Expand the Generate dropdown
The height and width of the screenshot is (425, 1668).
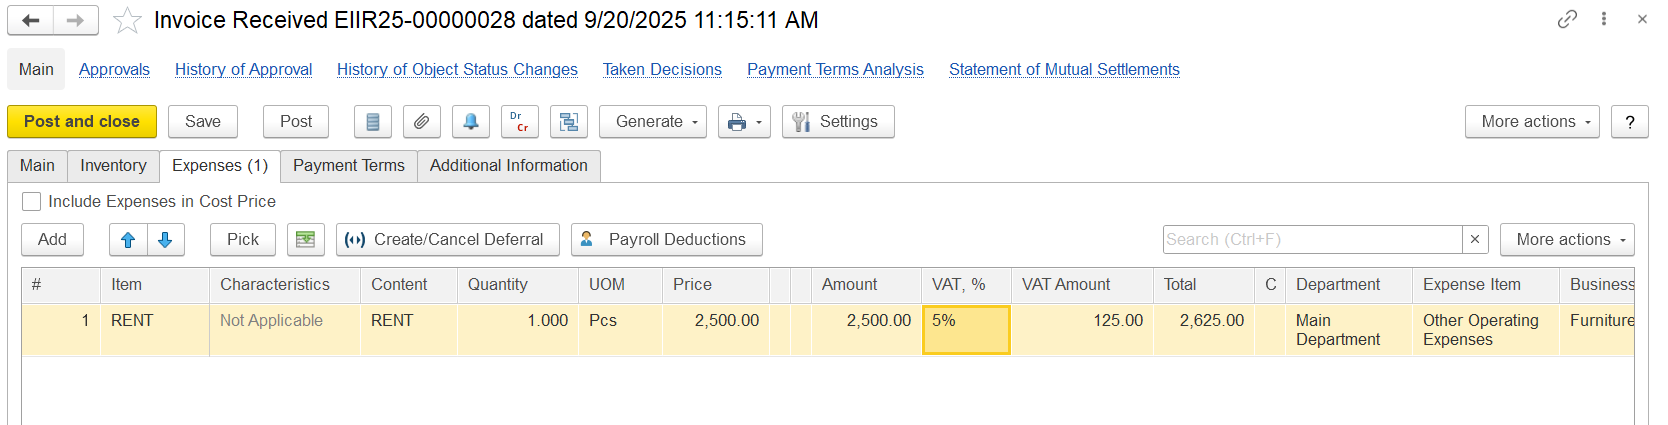652,122
